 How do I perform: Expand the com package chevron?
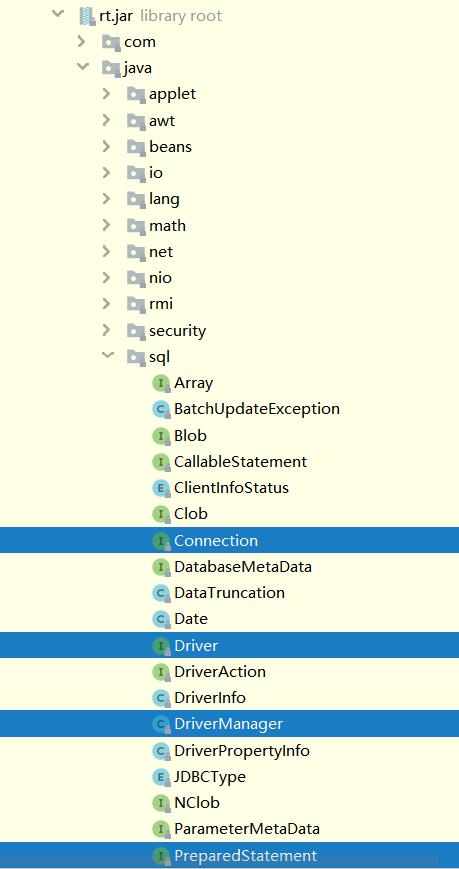[82, 41]
